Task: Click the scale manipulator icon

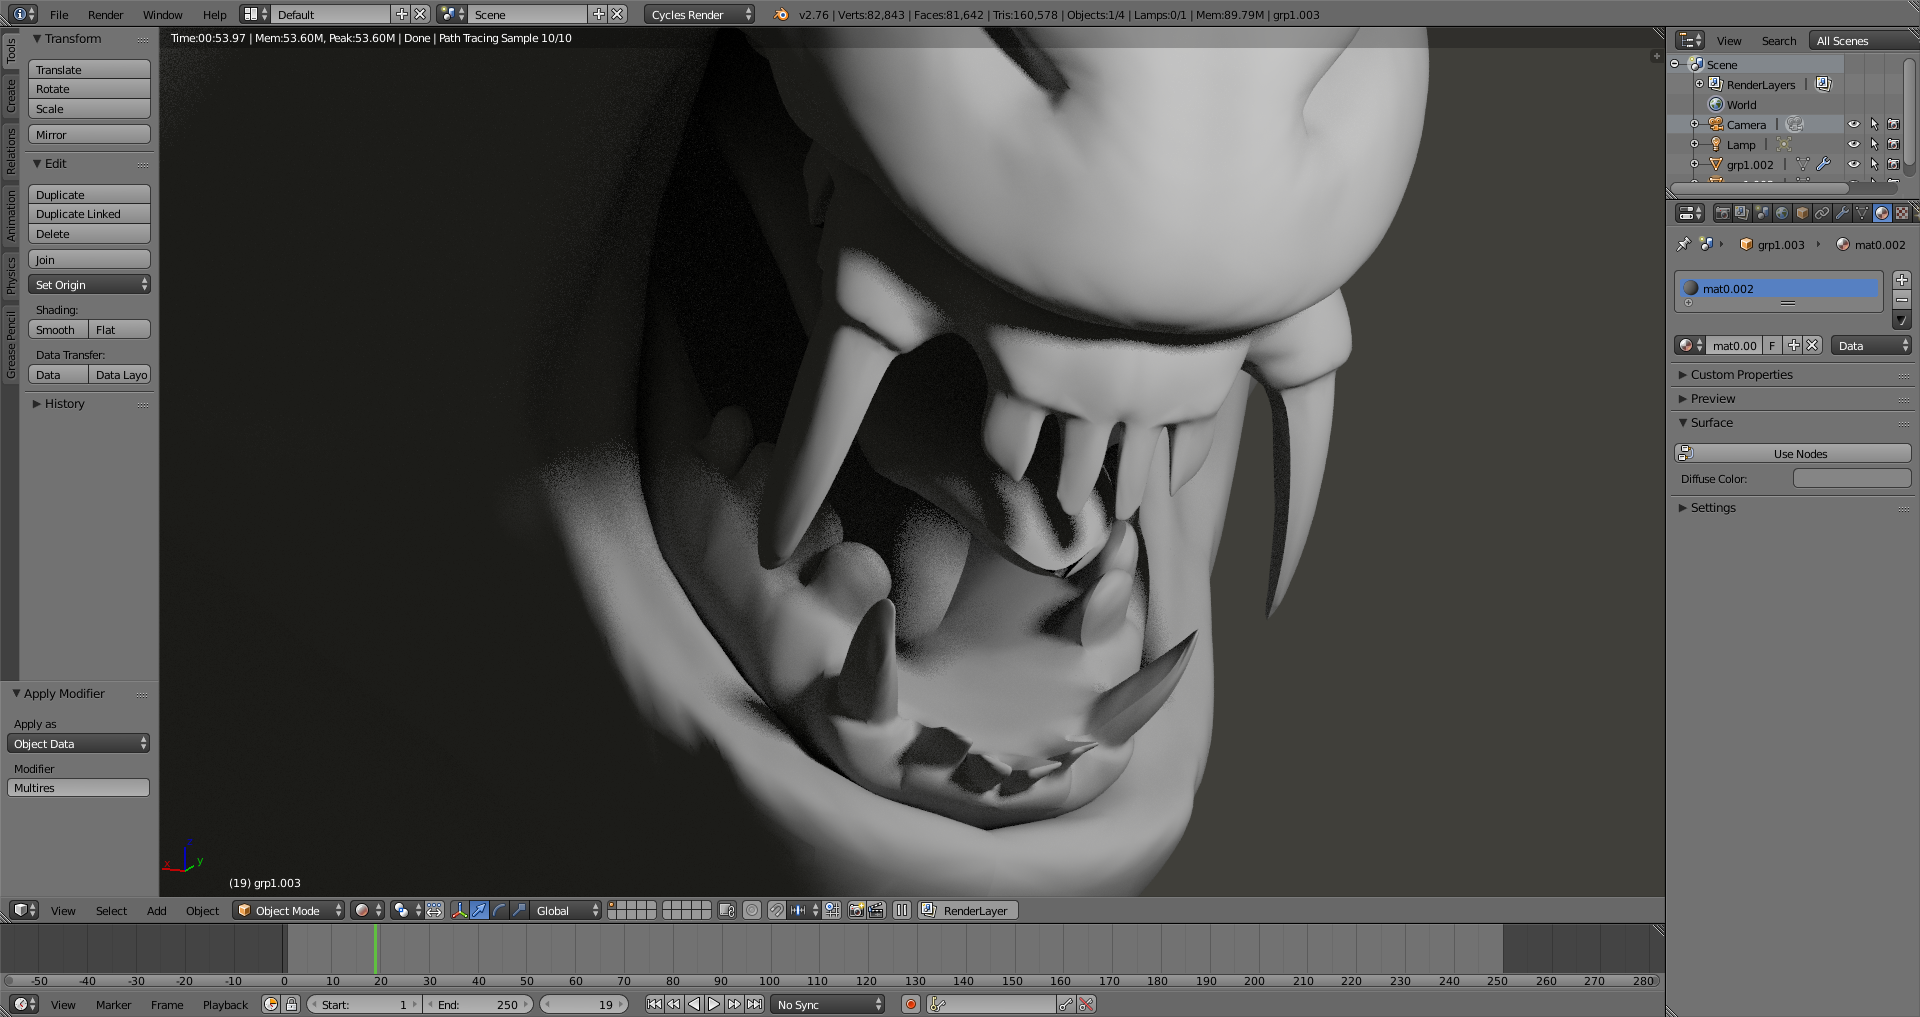Action: pos(519,910)
